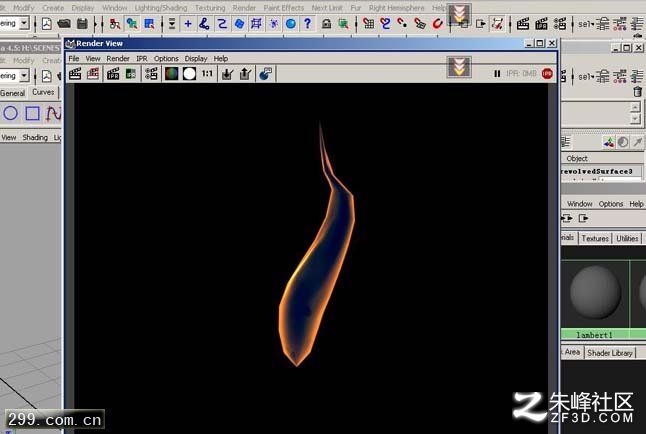
Task: Select by hierarchy mode icon
Action: [x=115, y=24]
